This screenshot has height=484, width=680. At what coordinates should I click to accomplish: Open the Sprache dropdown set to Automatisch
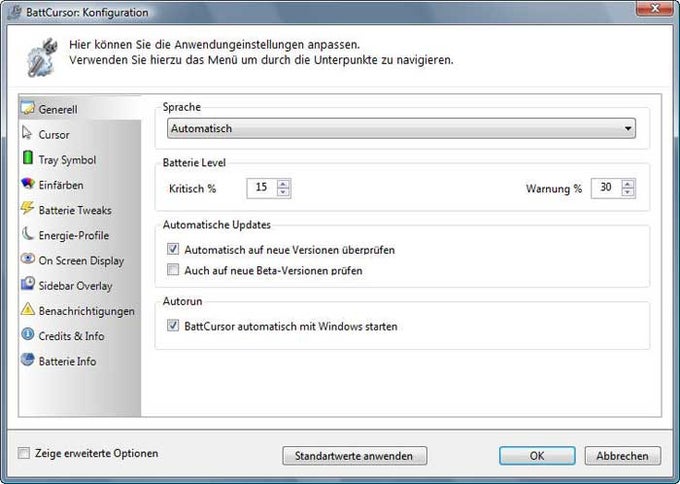401,128
